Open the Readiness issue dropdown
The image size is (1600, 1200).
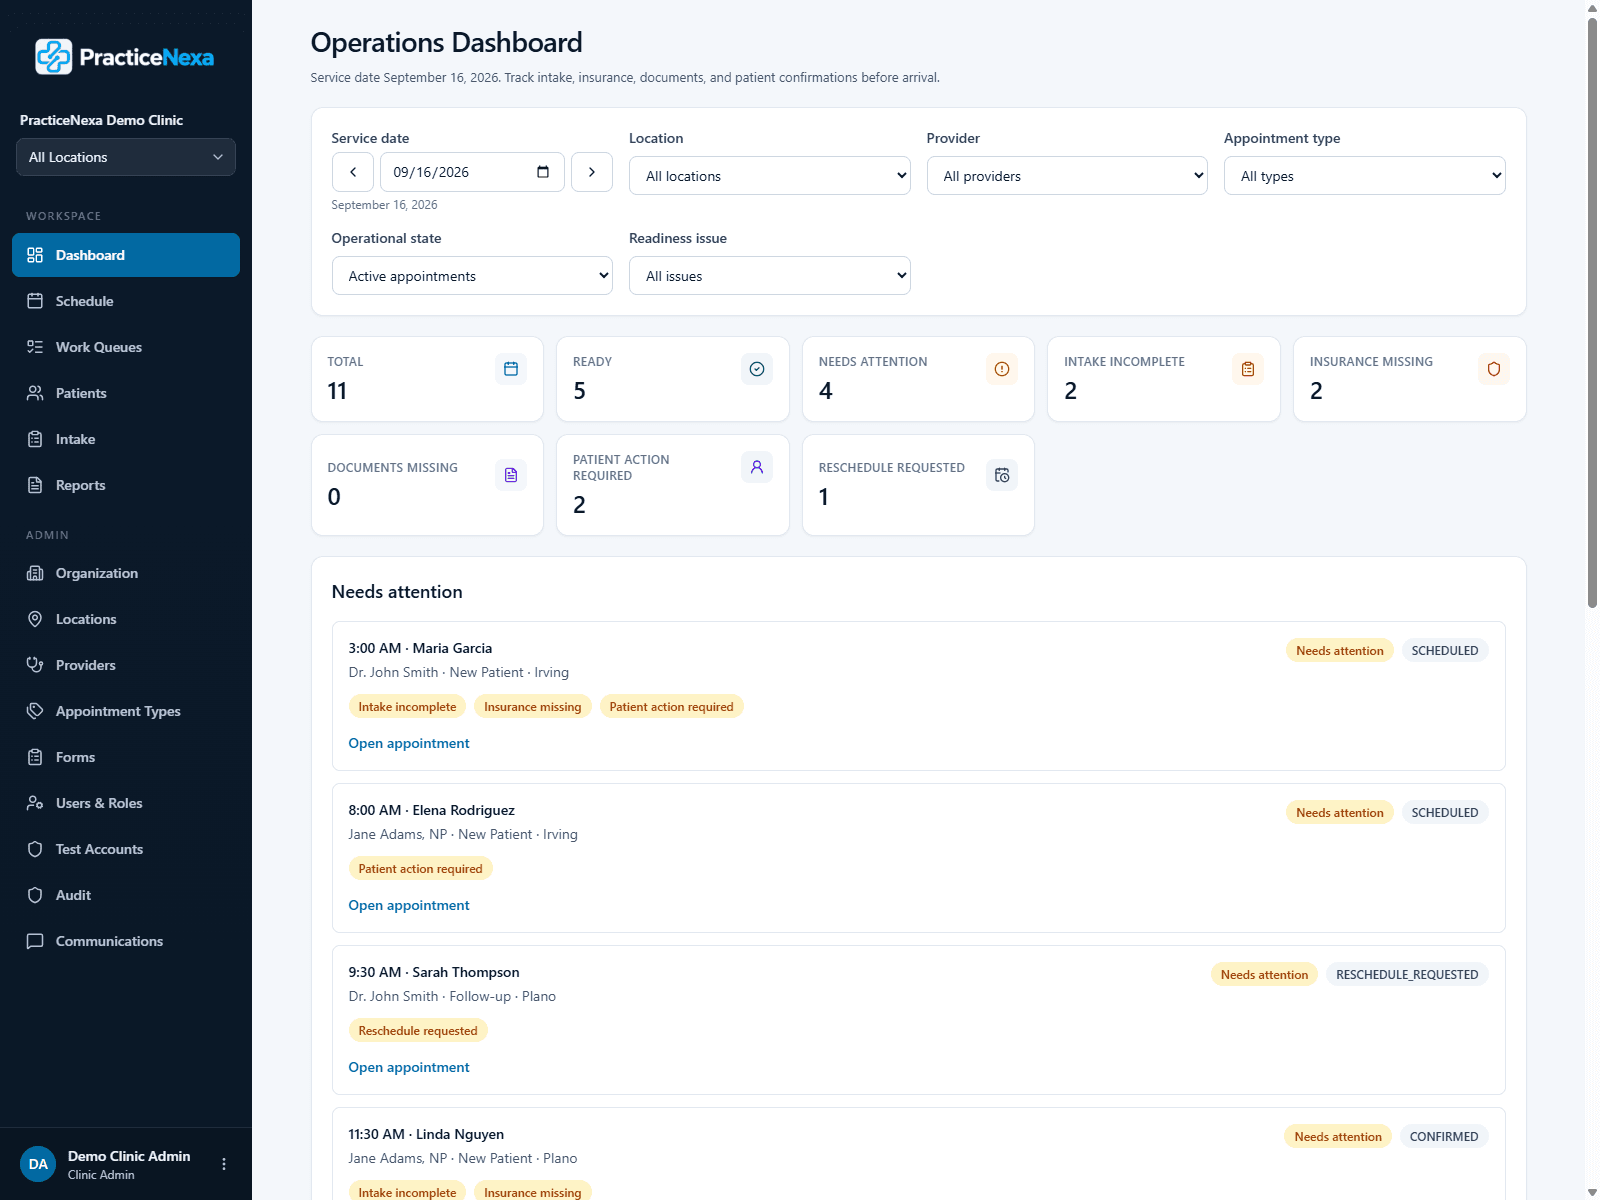pos(770,276)
